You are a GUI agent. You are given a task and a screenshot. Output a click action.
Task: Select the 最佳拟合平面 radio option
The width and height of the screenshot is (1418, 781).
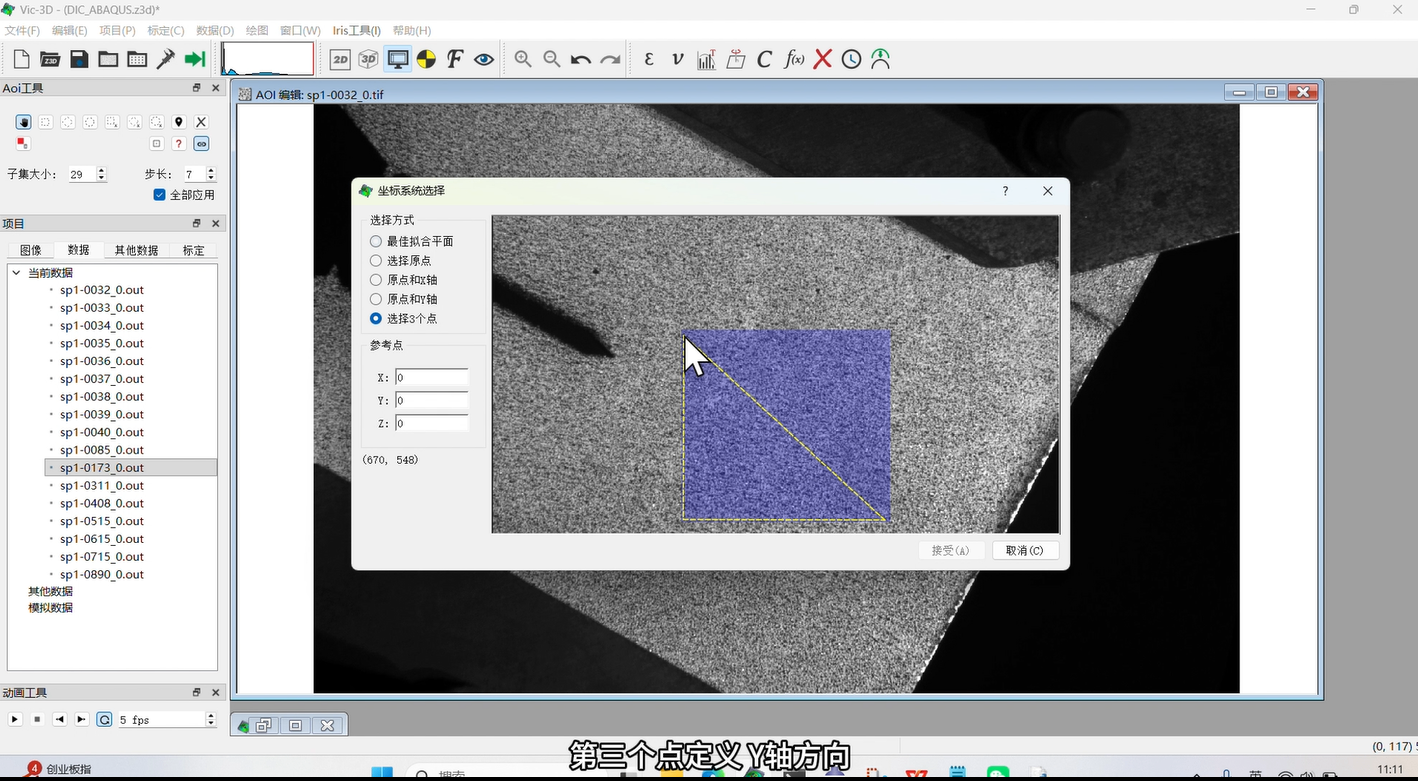click(376, 241)
